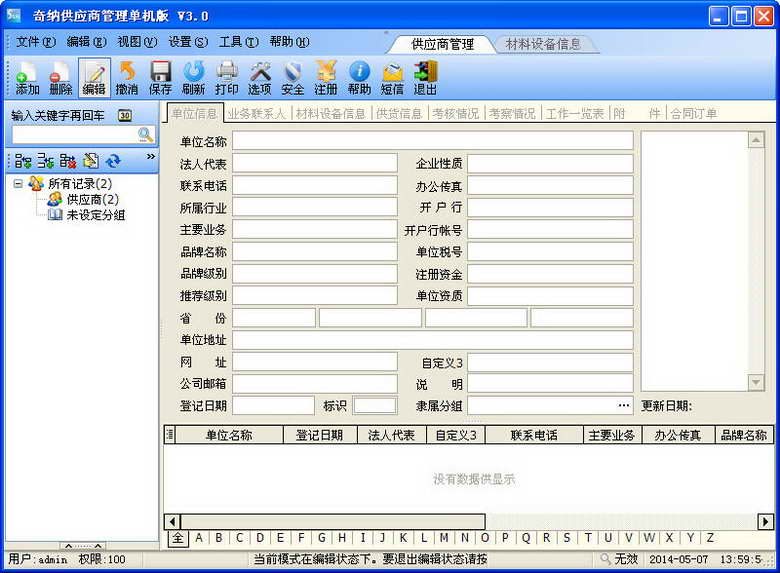The height and width of the screenshot is (573, 780).
Task: Click the 标识 color box
Action: (375, 406)
